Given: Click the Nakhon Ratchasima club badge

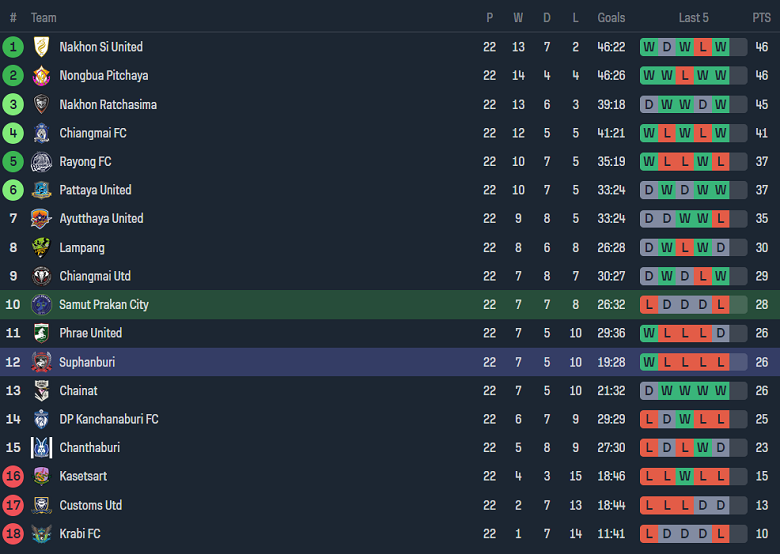Looking at the screenshot, I should [41, 104].
